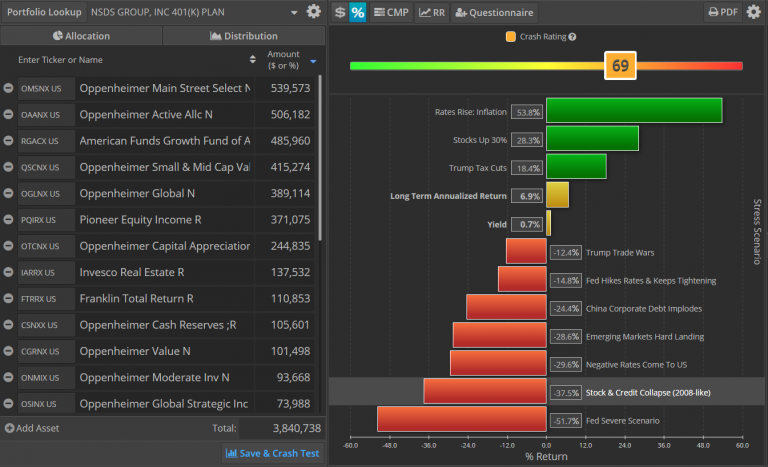Expand the Portfolio Lookup dropdown arrow
Screen dimensions: 768x467
294,12
